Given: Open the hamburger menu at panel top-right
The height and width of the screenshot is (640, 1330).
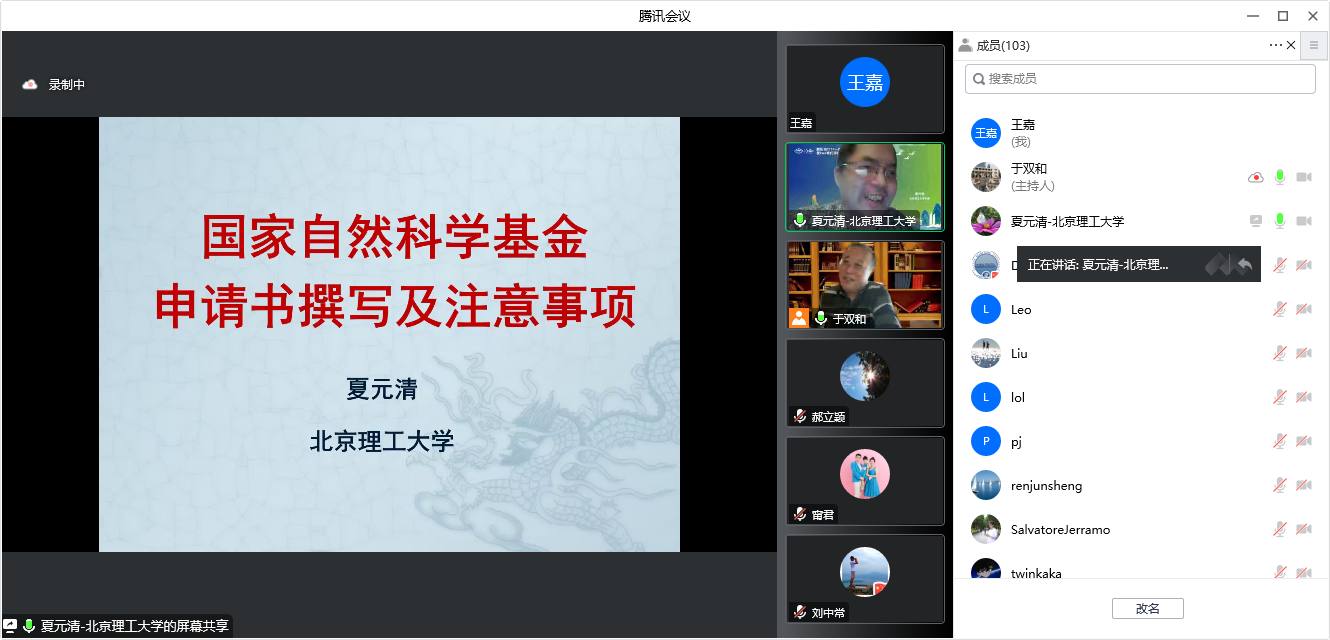Looking at the screenshot, I should click(1314, 45).
